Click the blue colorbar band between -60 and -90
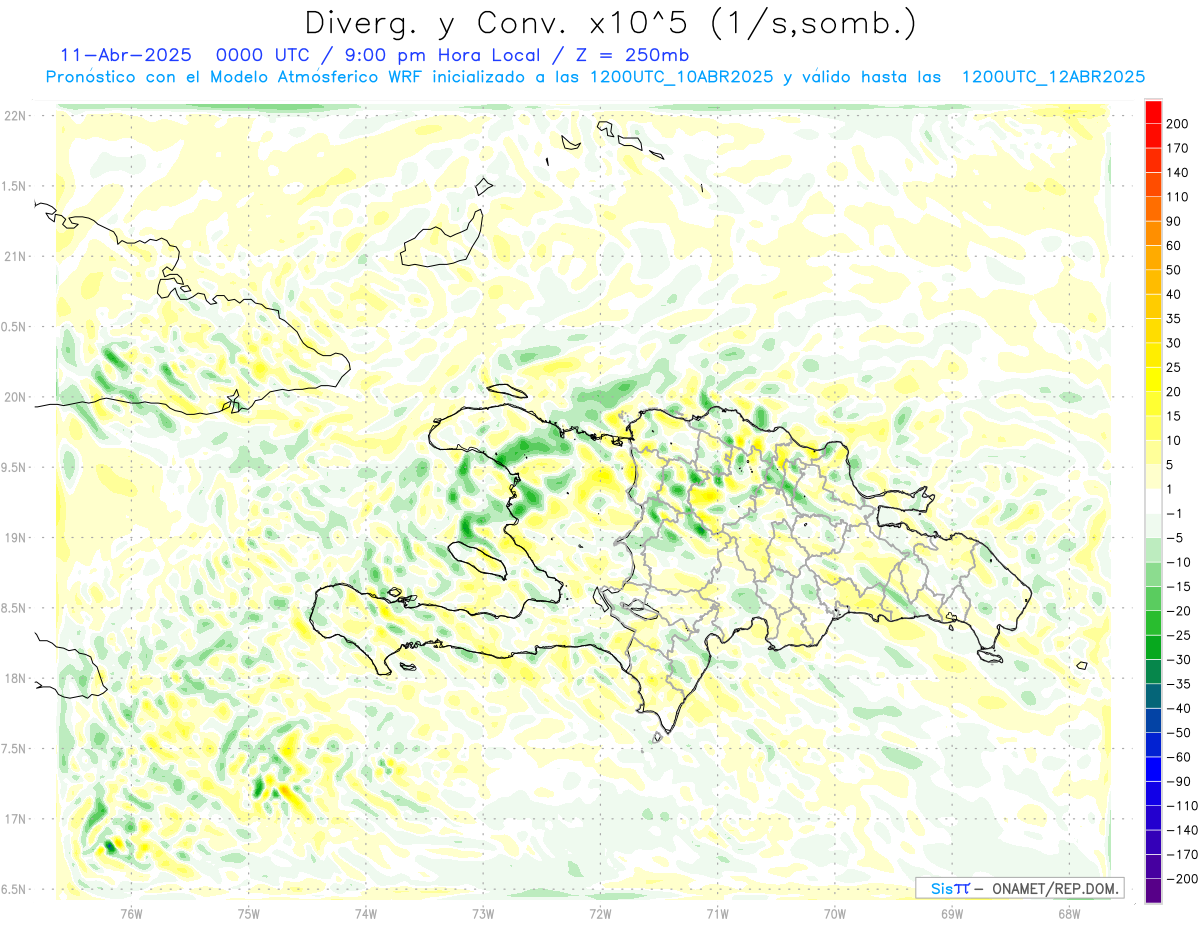The width and height of the screenshot is (1200, 927). [x=1153, y=769]
